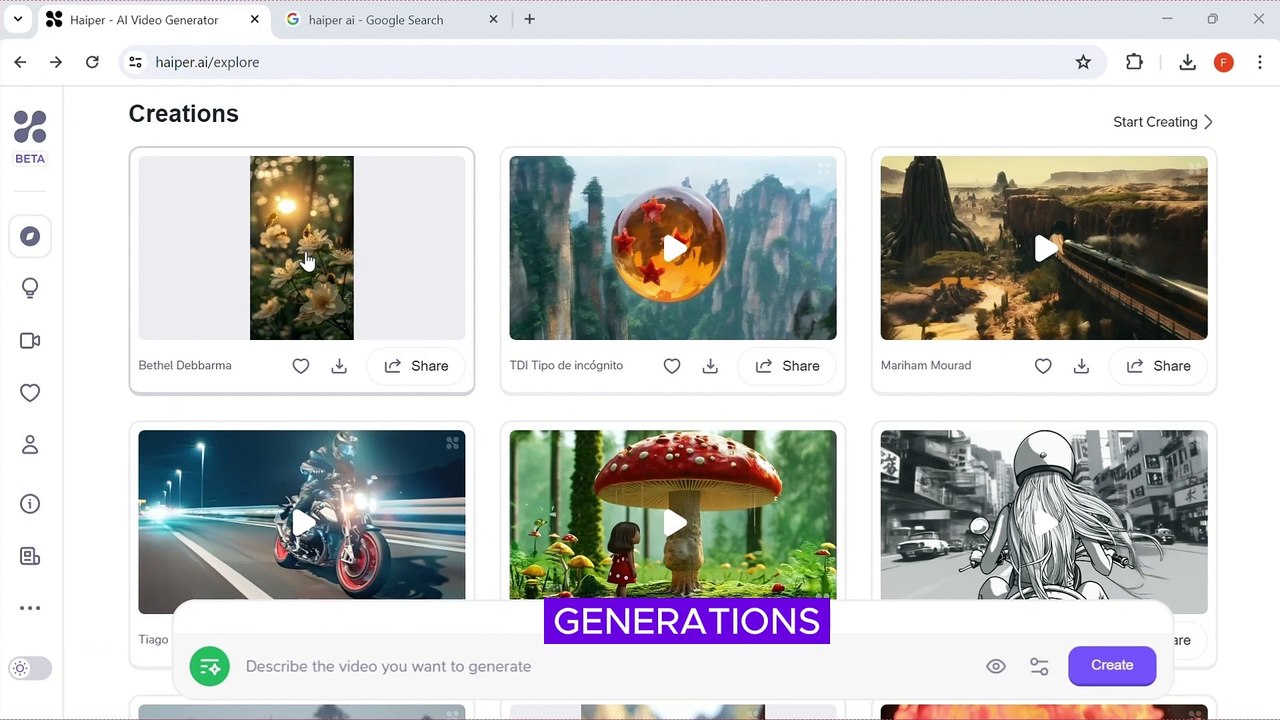Like the Bethel Debbarma video
The width and height of the screenshot is (1280, 720).
(301, 366)
